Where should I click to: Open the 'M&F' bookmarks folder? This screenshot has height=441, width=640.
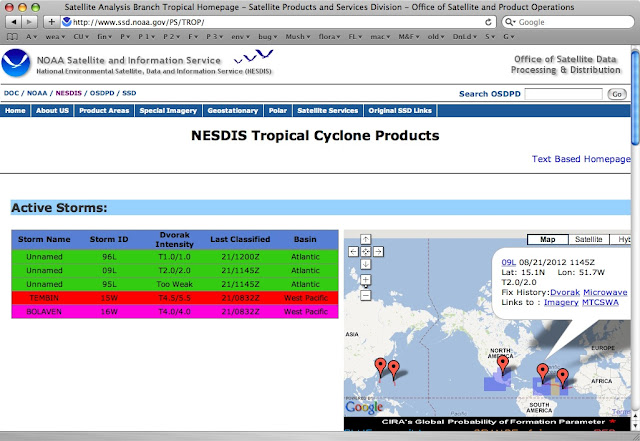pos(409,37)
